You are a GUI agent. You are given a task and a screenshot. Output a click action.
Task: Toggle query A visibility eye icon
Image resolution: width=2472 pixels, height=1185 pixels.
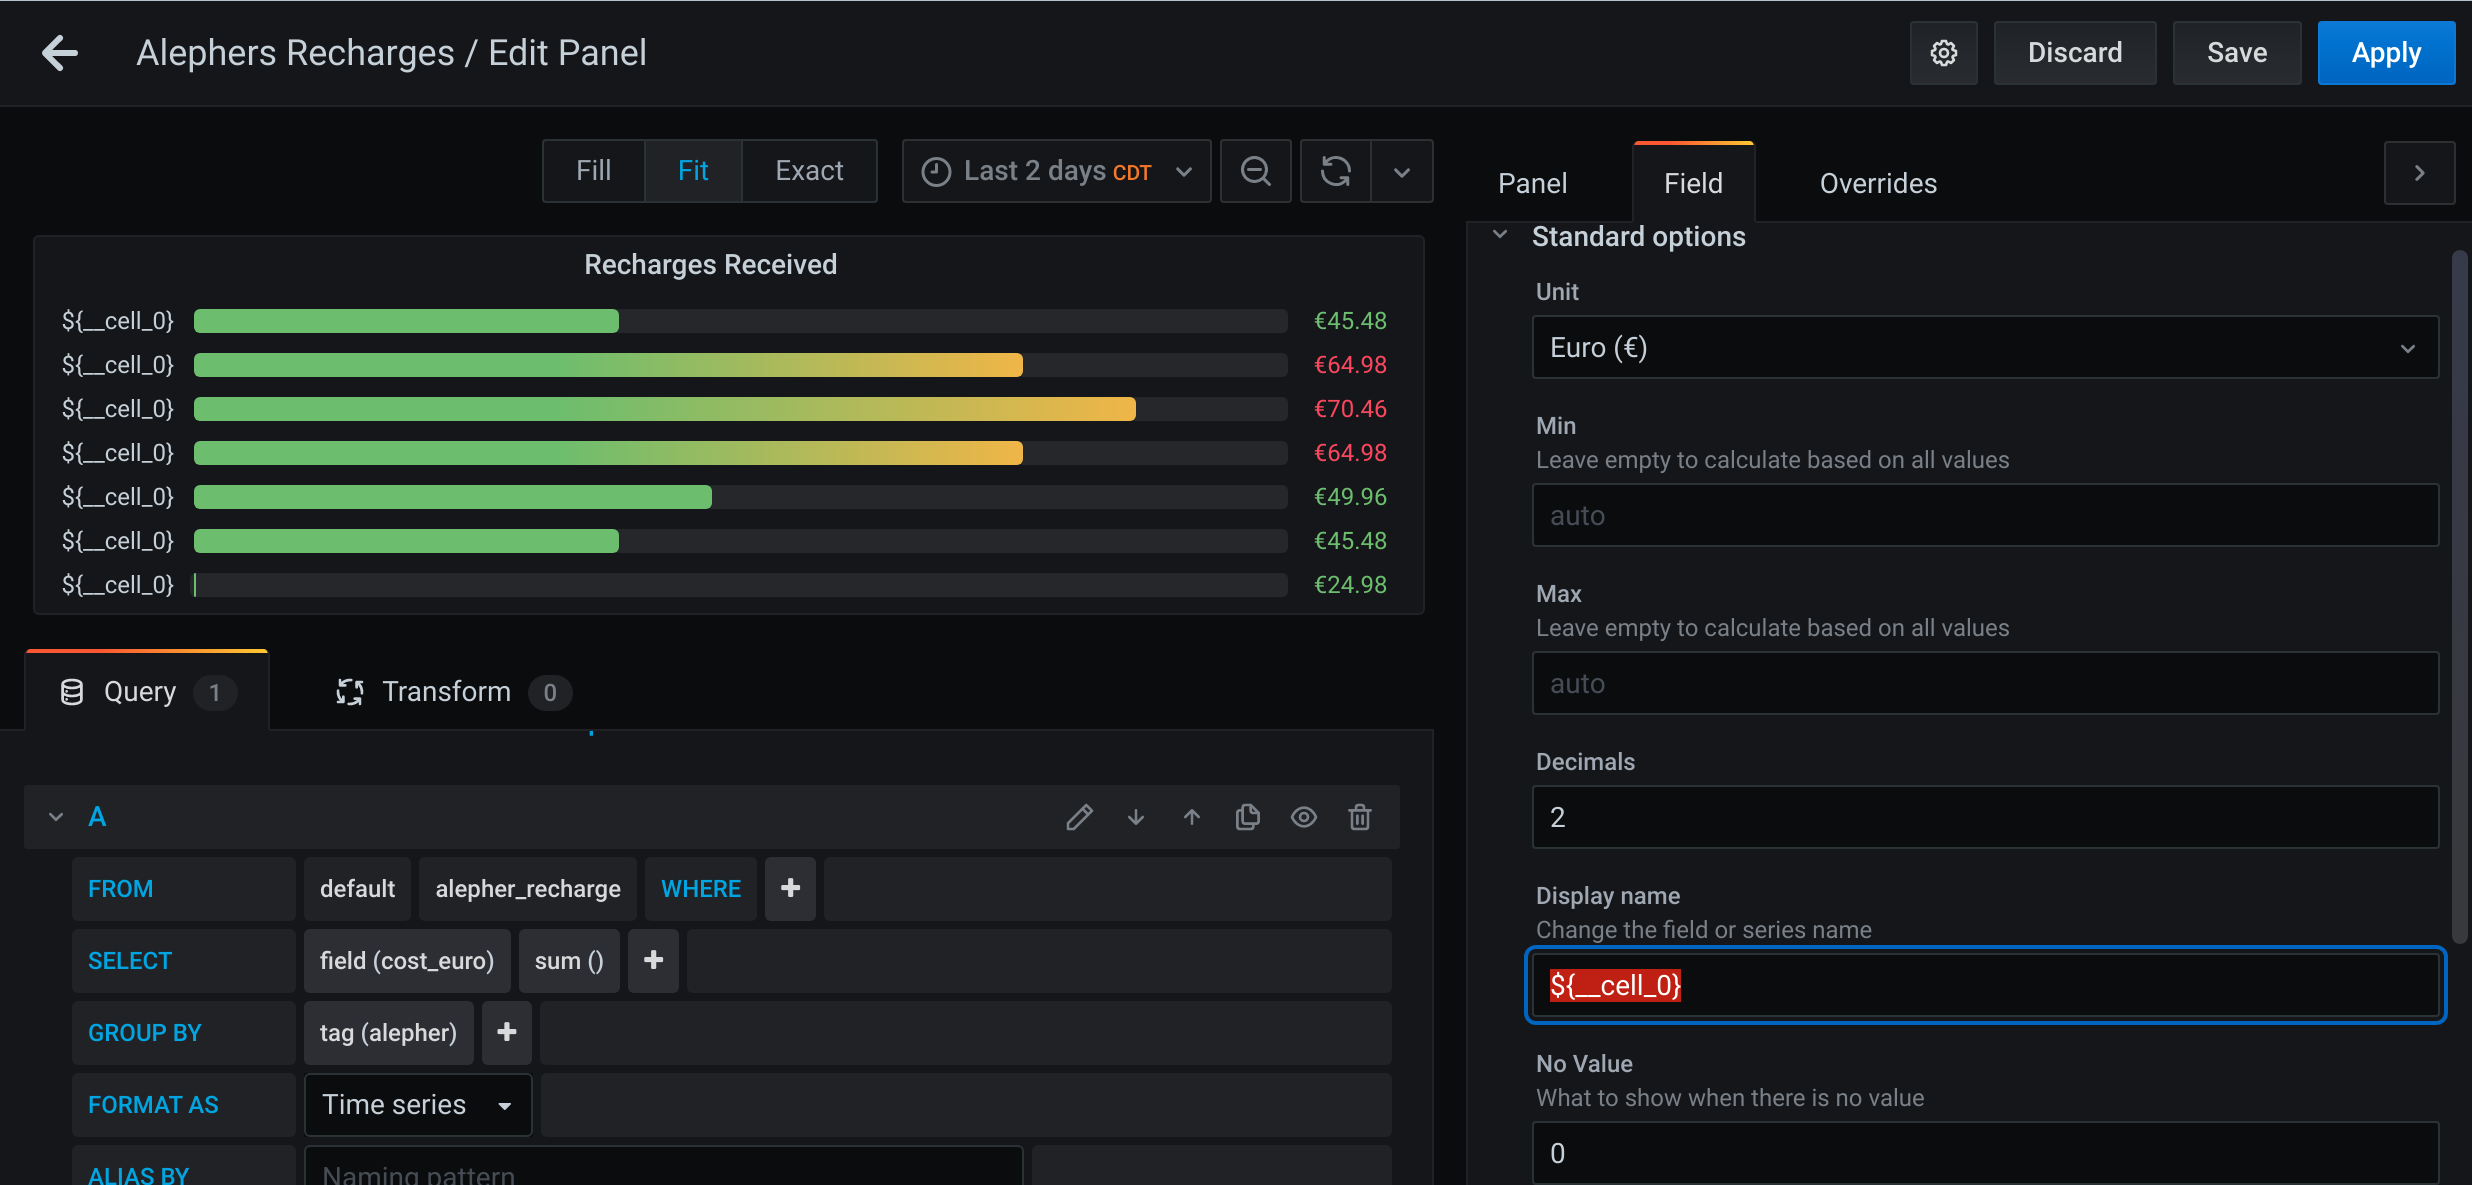click(x=1304, y=817)
